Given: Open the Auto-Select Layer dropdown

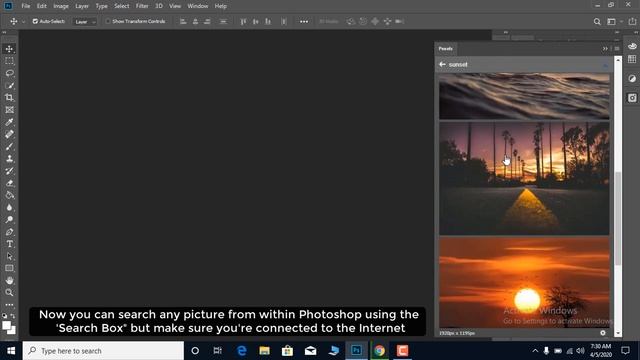Looking at the screenshot, I should tap(84, 22).
